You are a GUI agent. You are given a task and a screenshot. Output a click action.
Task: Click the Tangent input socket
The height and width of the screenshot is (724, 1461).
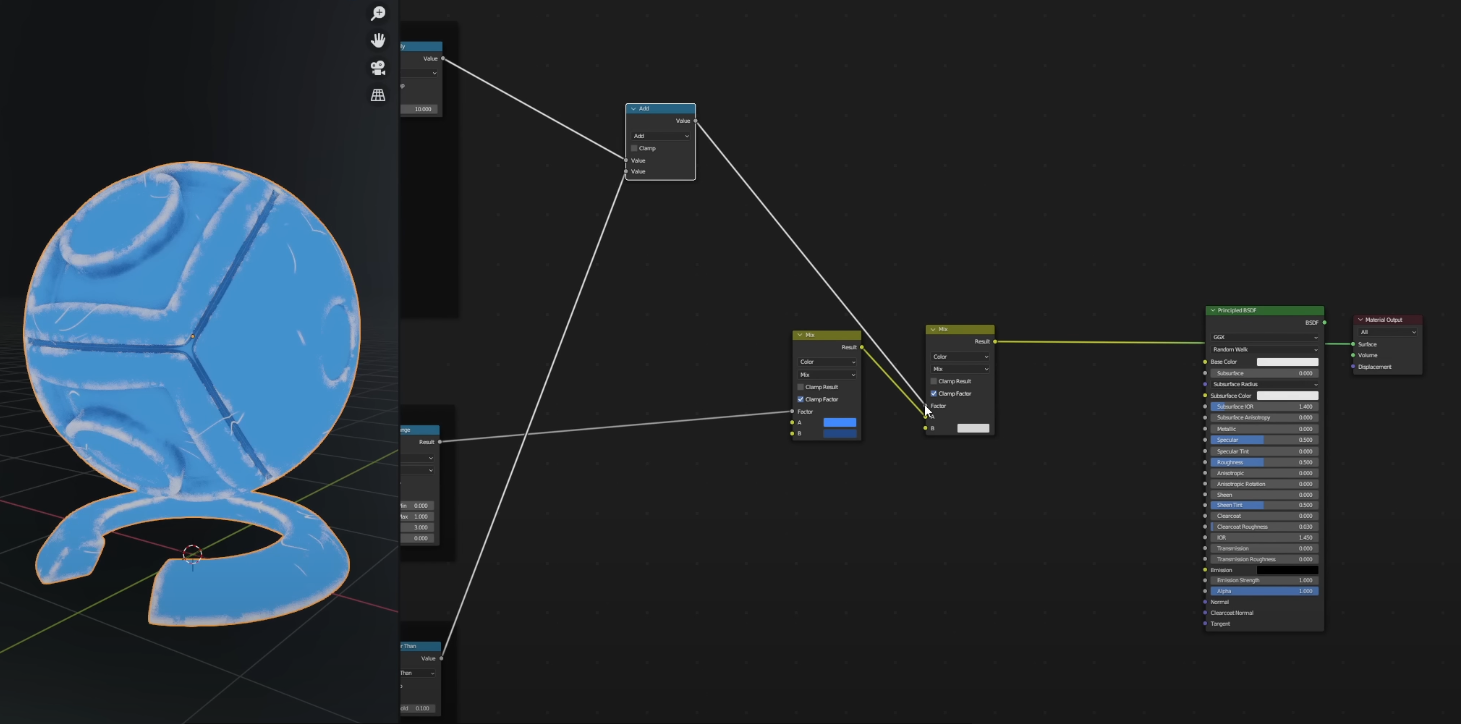coord(1206,624)
